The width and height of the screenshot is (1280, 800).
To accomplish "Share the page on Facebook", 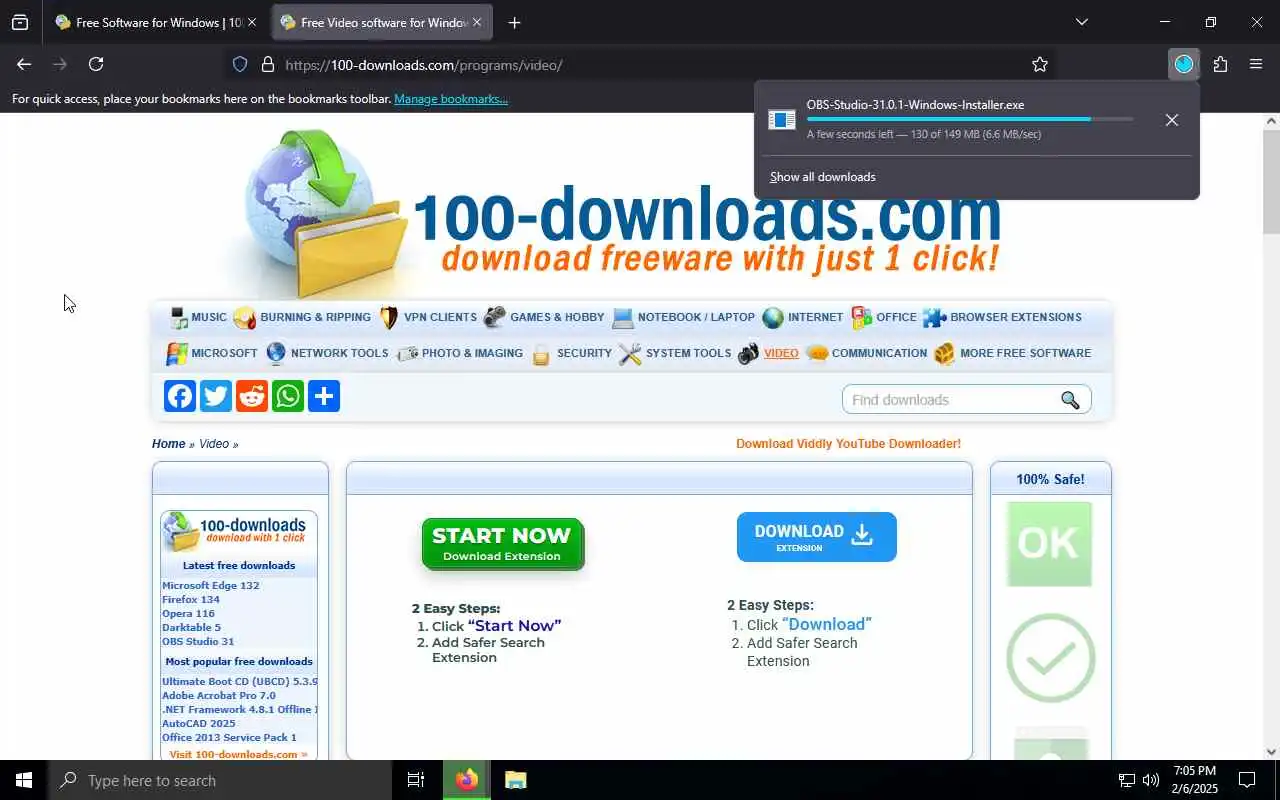I will [x=180, y=396].
